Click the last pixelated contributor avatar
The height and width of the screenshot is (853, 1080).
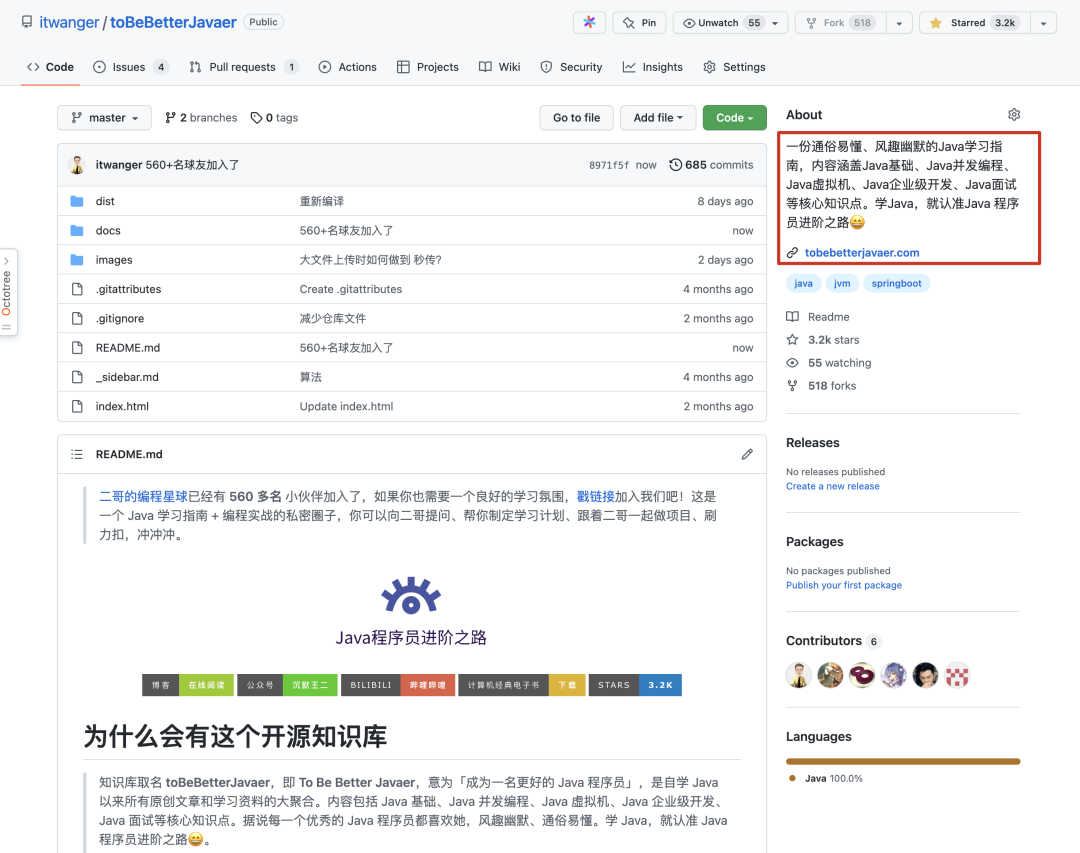(957, 675)
